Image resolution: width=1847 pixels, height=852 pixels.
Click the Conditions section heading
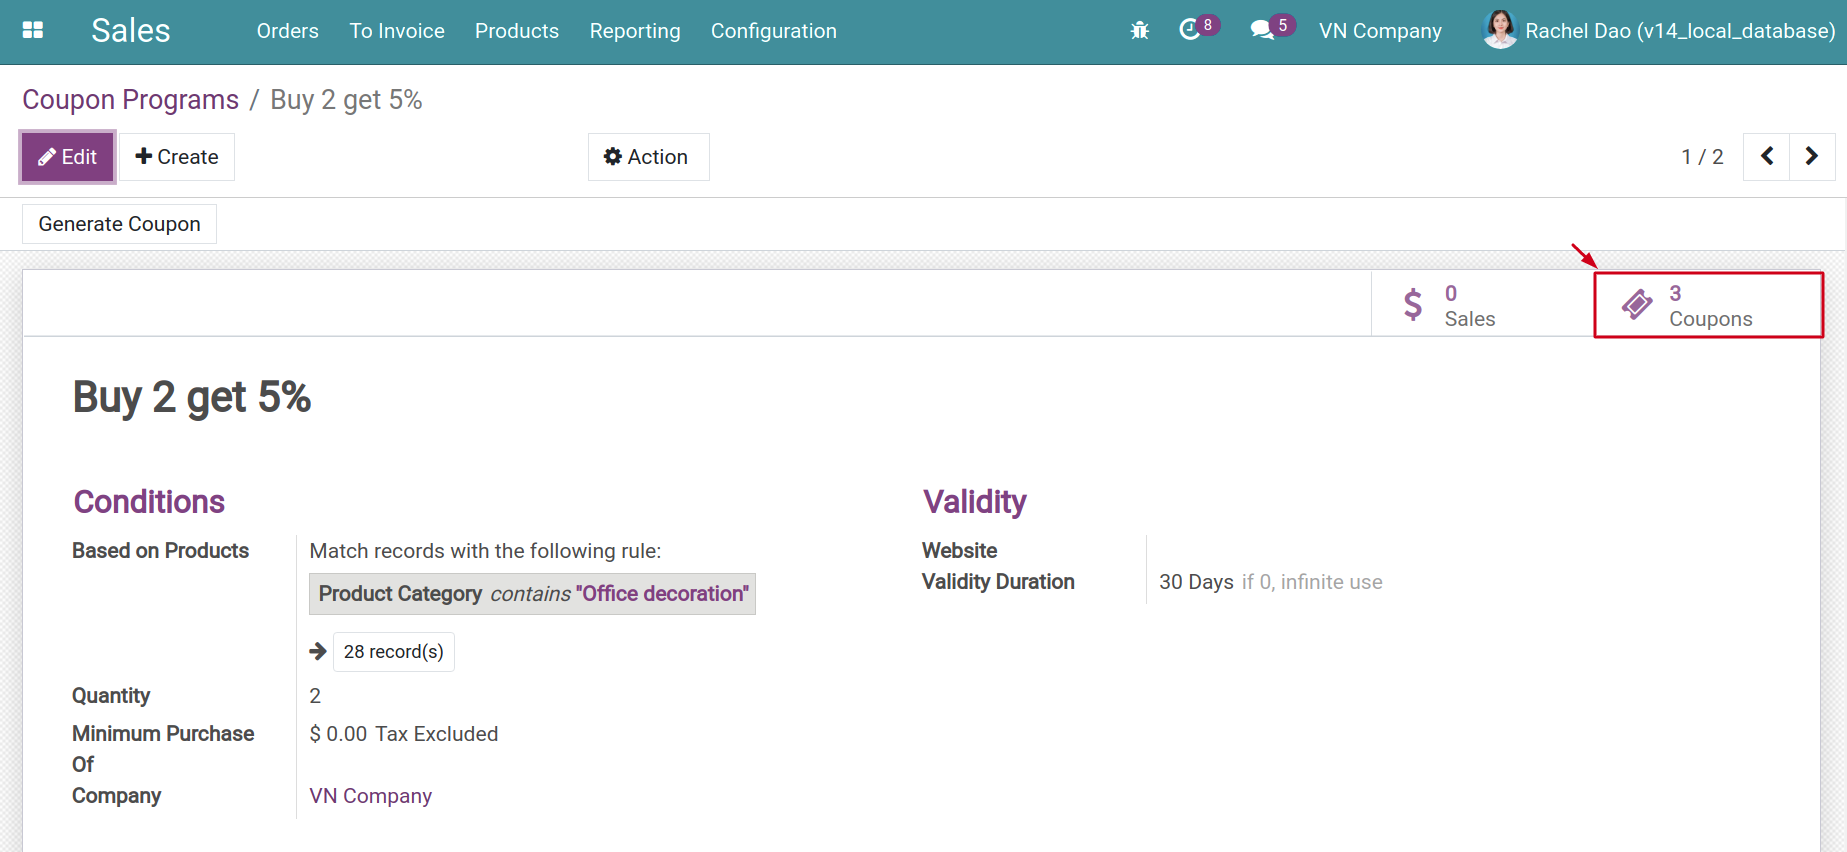[x=149, y=502]
